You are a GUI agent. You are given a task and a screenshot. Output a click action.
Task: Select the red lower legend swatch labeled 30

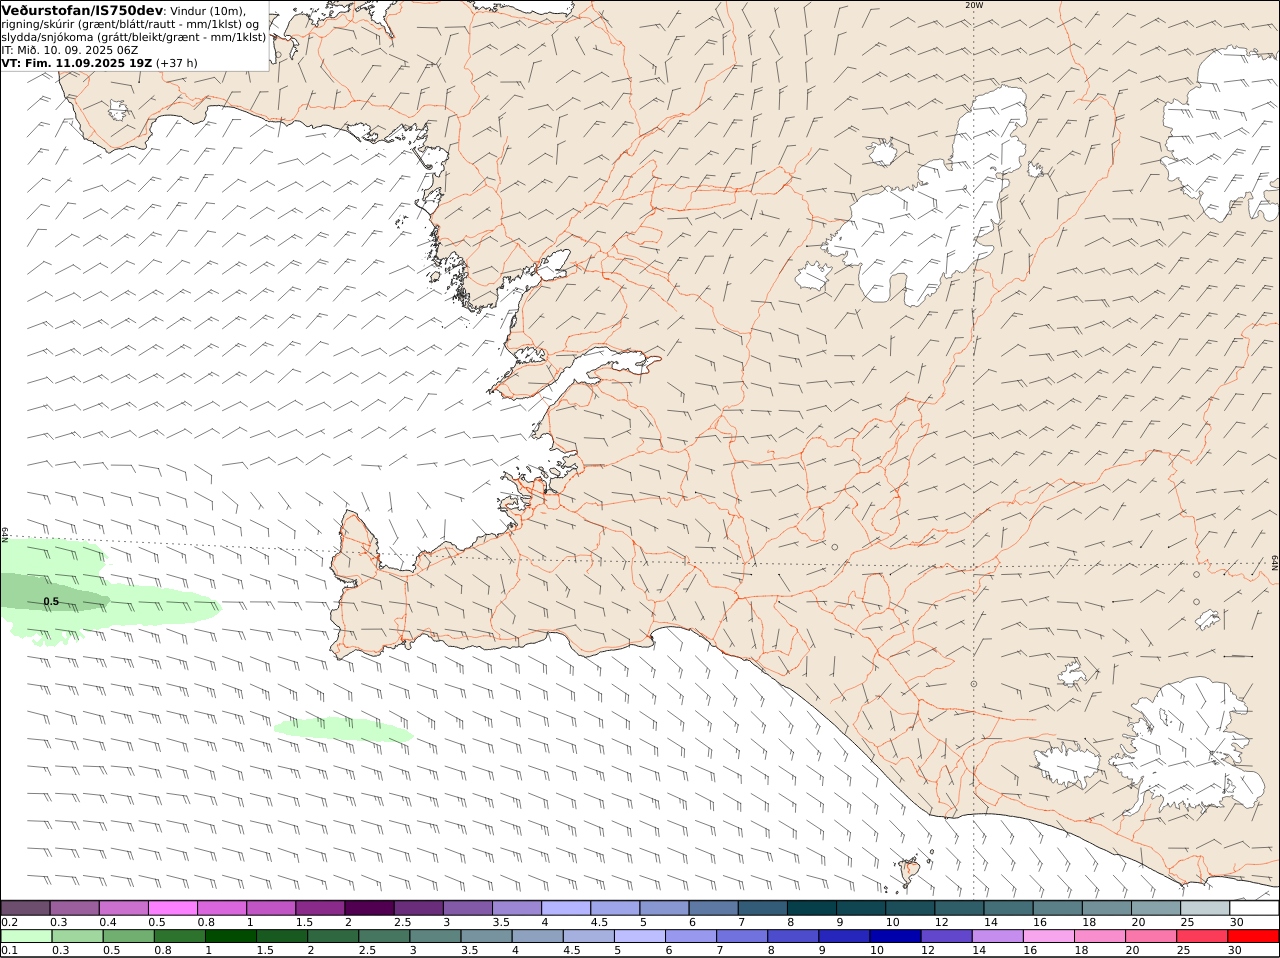click(x=1253, y=936)
